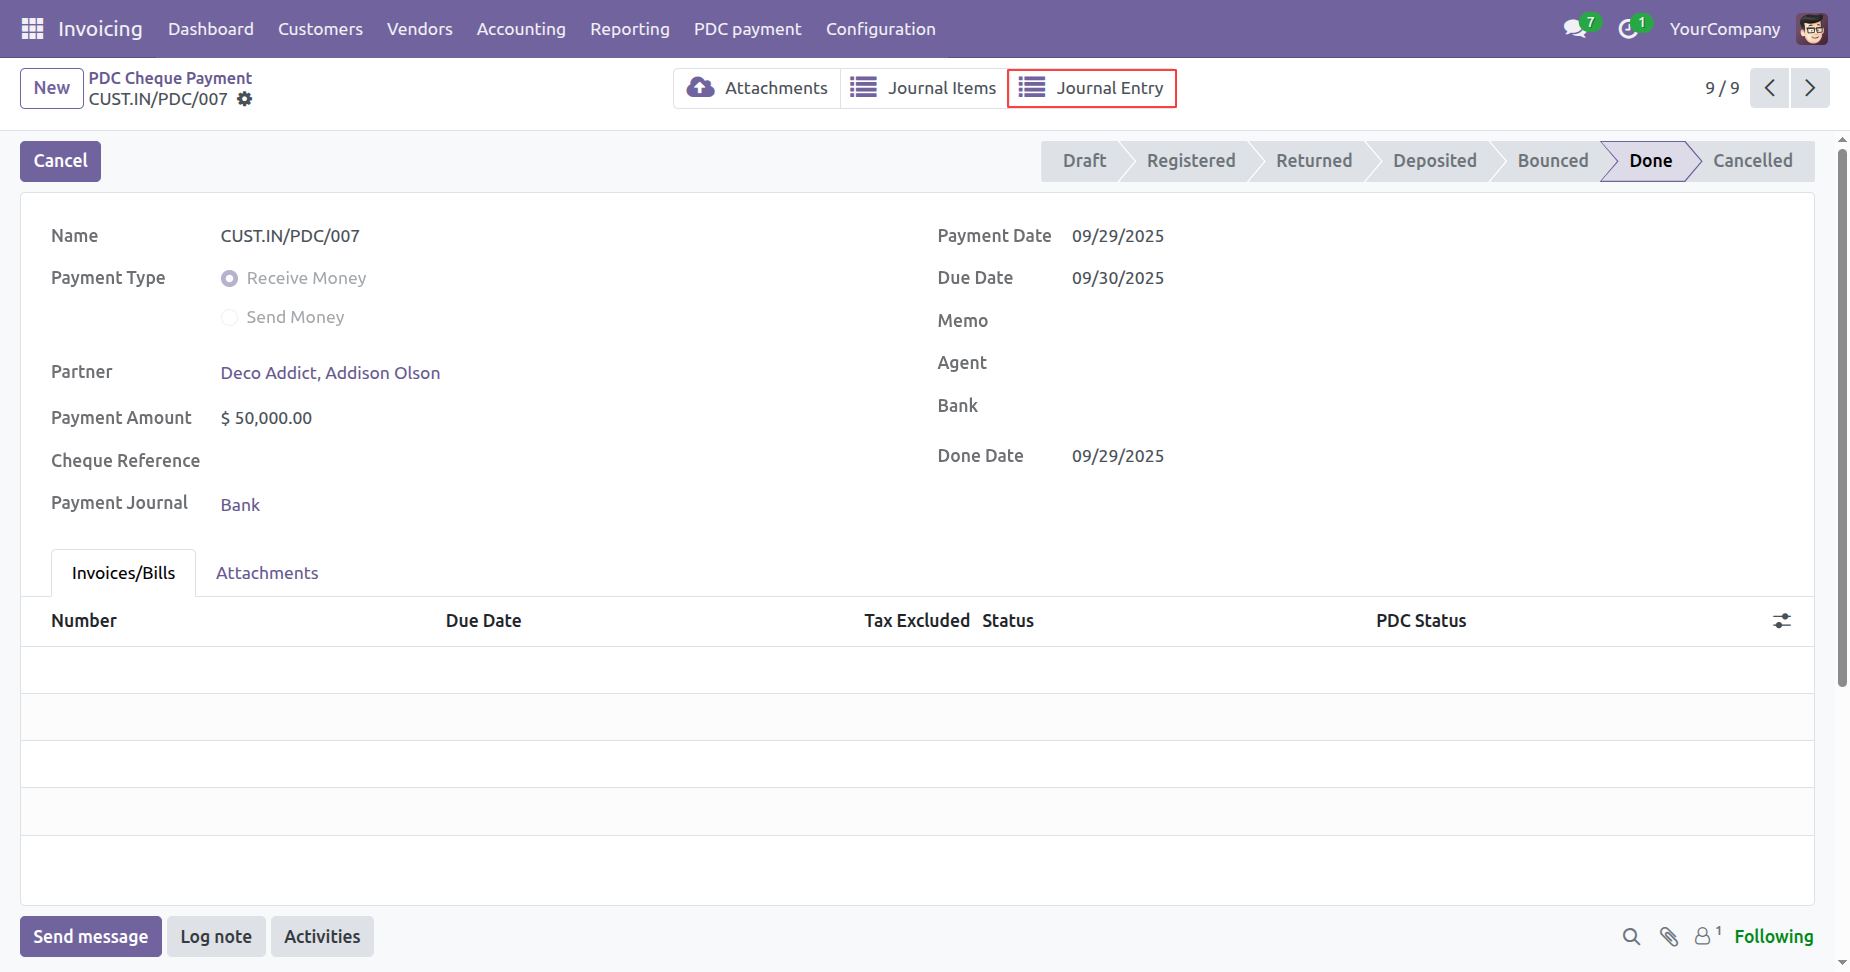Image resolution: width=1850 pixels, height=972 pixels.
Task: Open the conversations chat icon
Action: [1575, 29]
